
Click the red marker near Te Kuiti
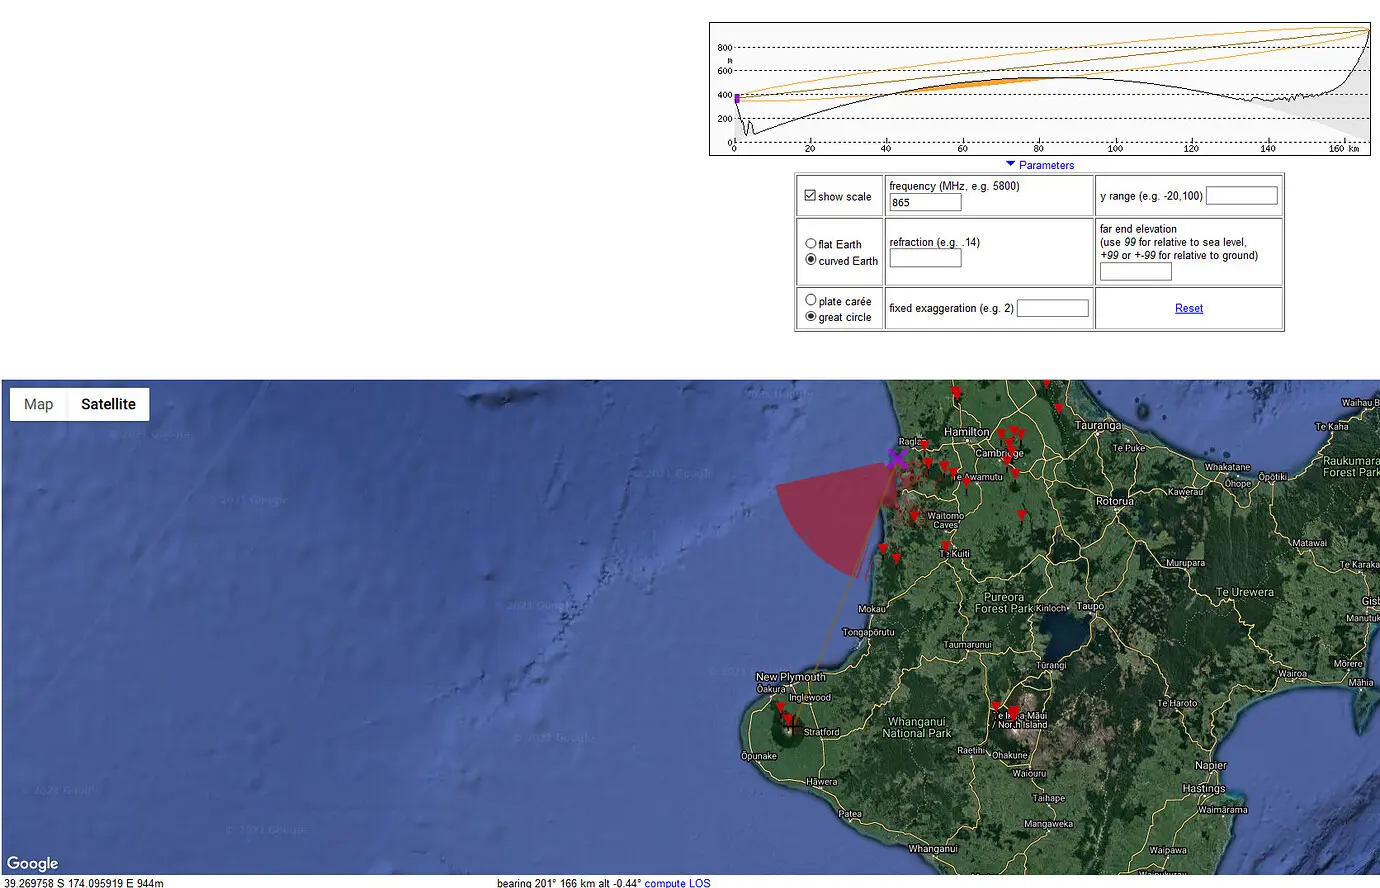click(945, 545)
